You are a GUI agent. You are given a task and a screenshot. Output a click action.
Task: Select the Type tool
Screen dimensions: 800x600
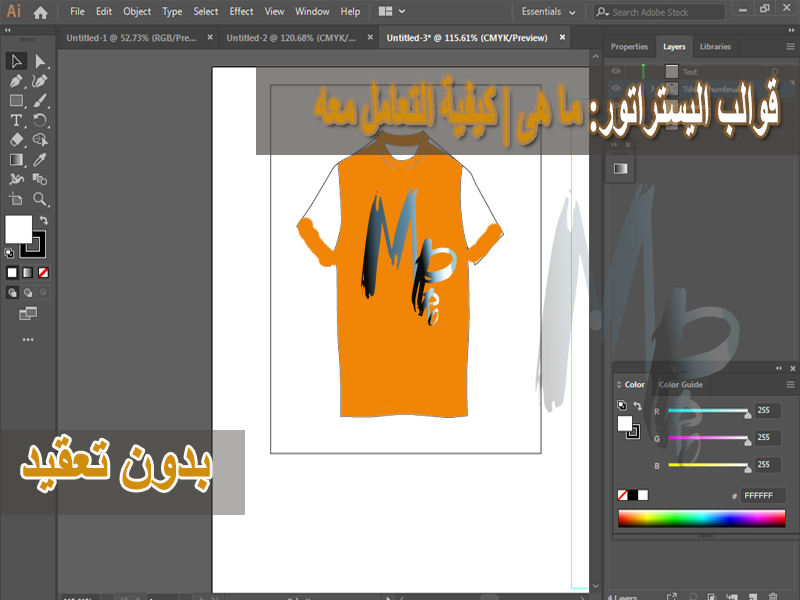(16, 120)
